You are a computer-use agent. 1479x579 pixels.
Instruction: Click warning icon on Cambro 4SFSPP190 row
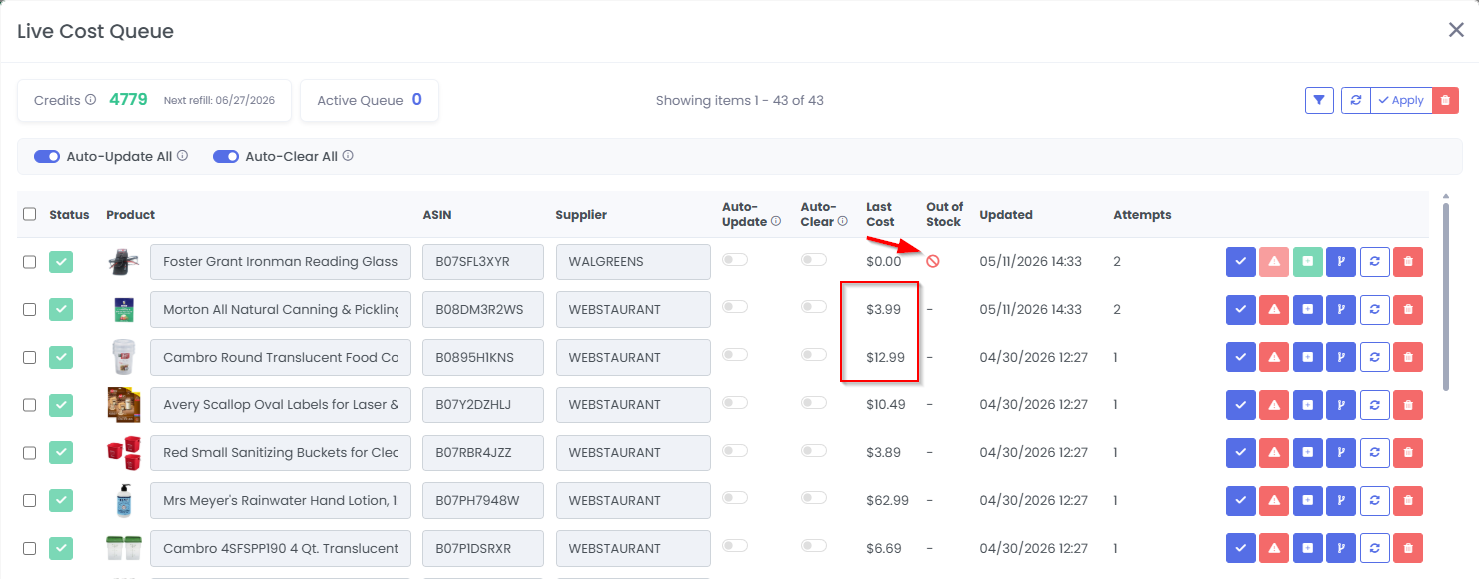[1274, 548]
